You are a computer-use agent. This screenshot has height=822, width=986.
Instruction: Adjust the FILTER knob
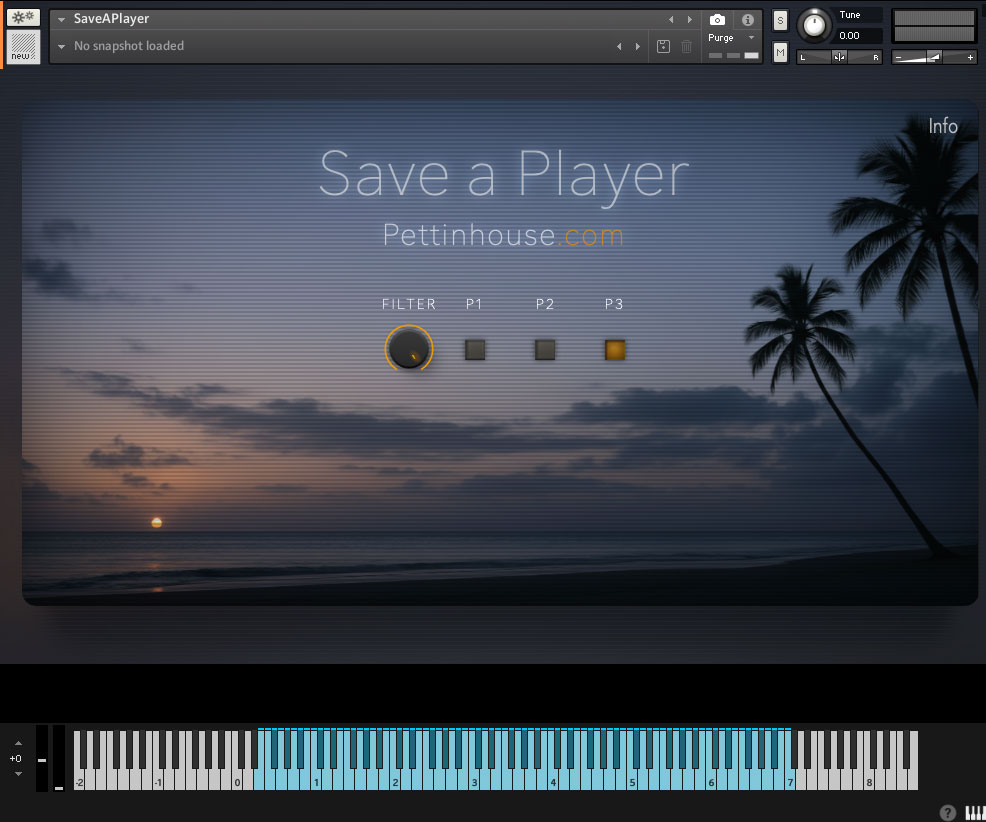click(409, 349)
